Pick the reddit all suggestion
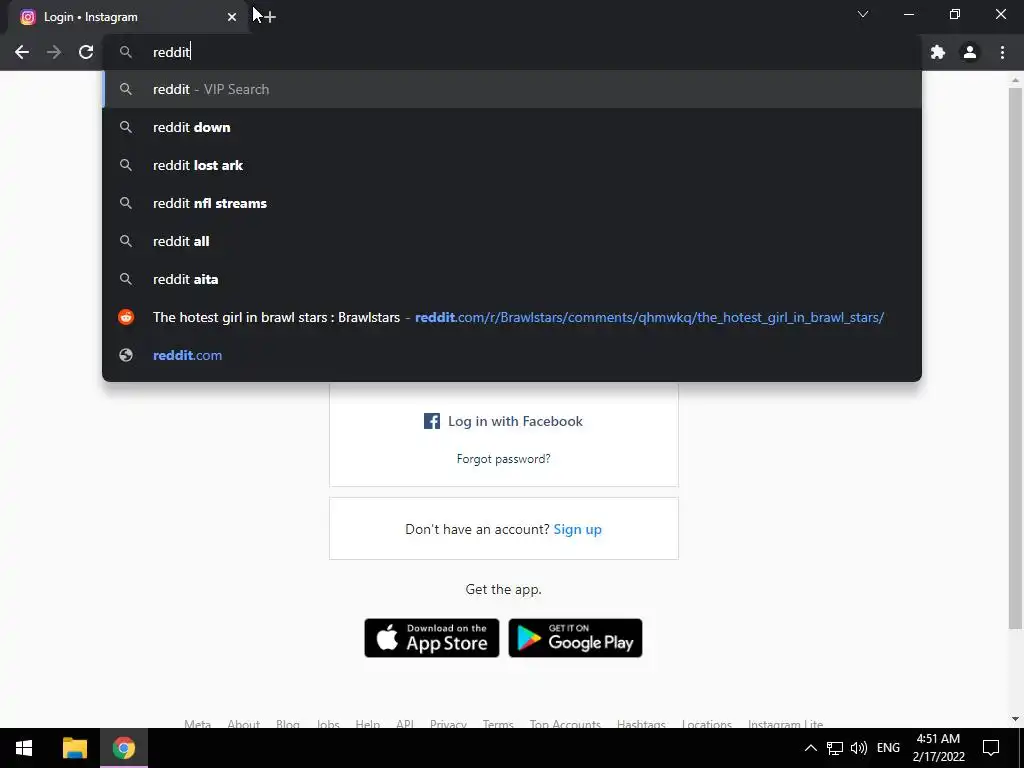1024x768 pixels. point(512,241)
